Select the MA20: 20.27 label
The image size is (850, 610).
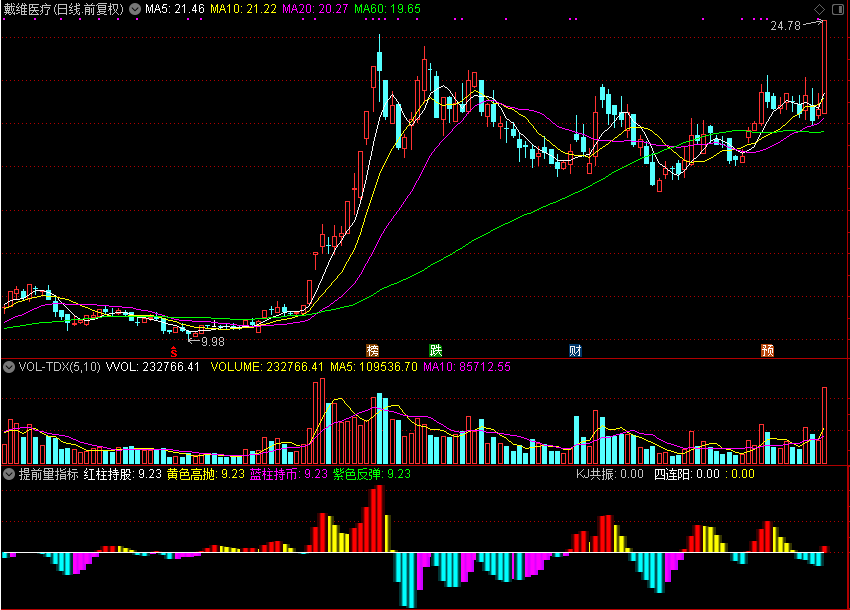(315, 9)
